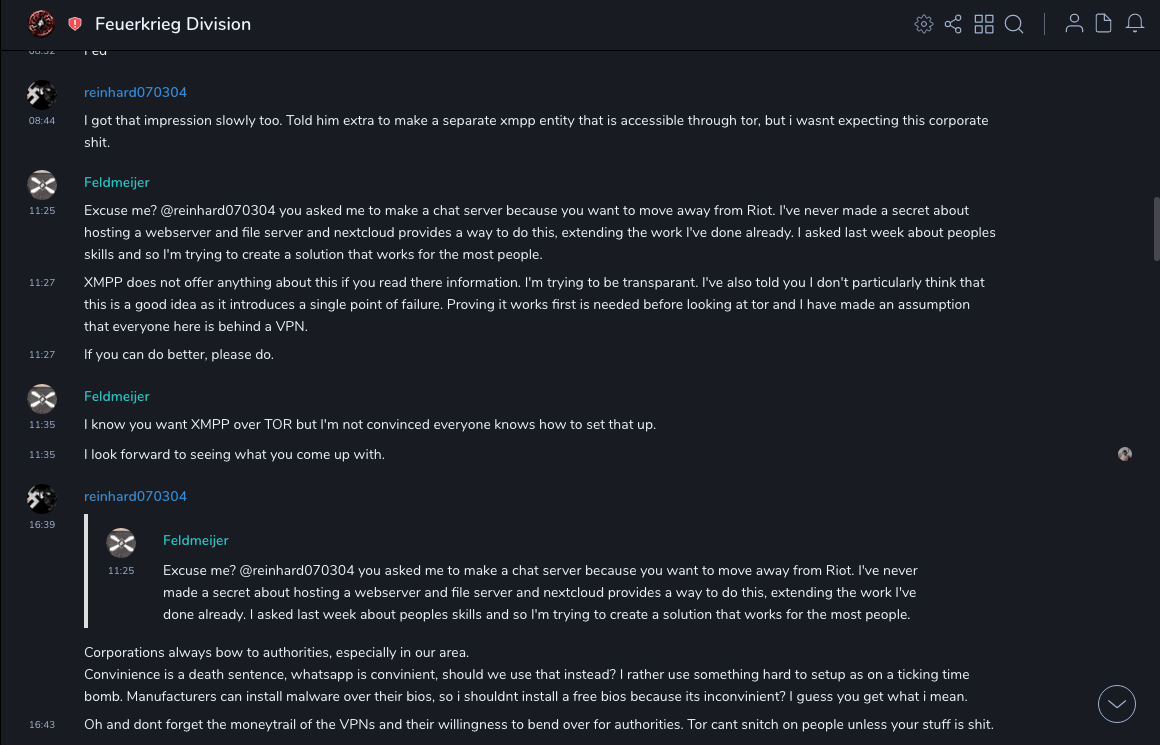
Task: Open room settings gear icon
Action: click(x=924, y=24)
